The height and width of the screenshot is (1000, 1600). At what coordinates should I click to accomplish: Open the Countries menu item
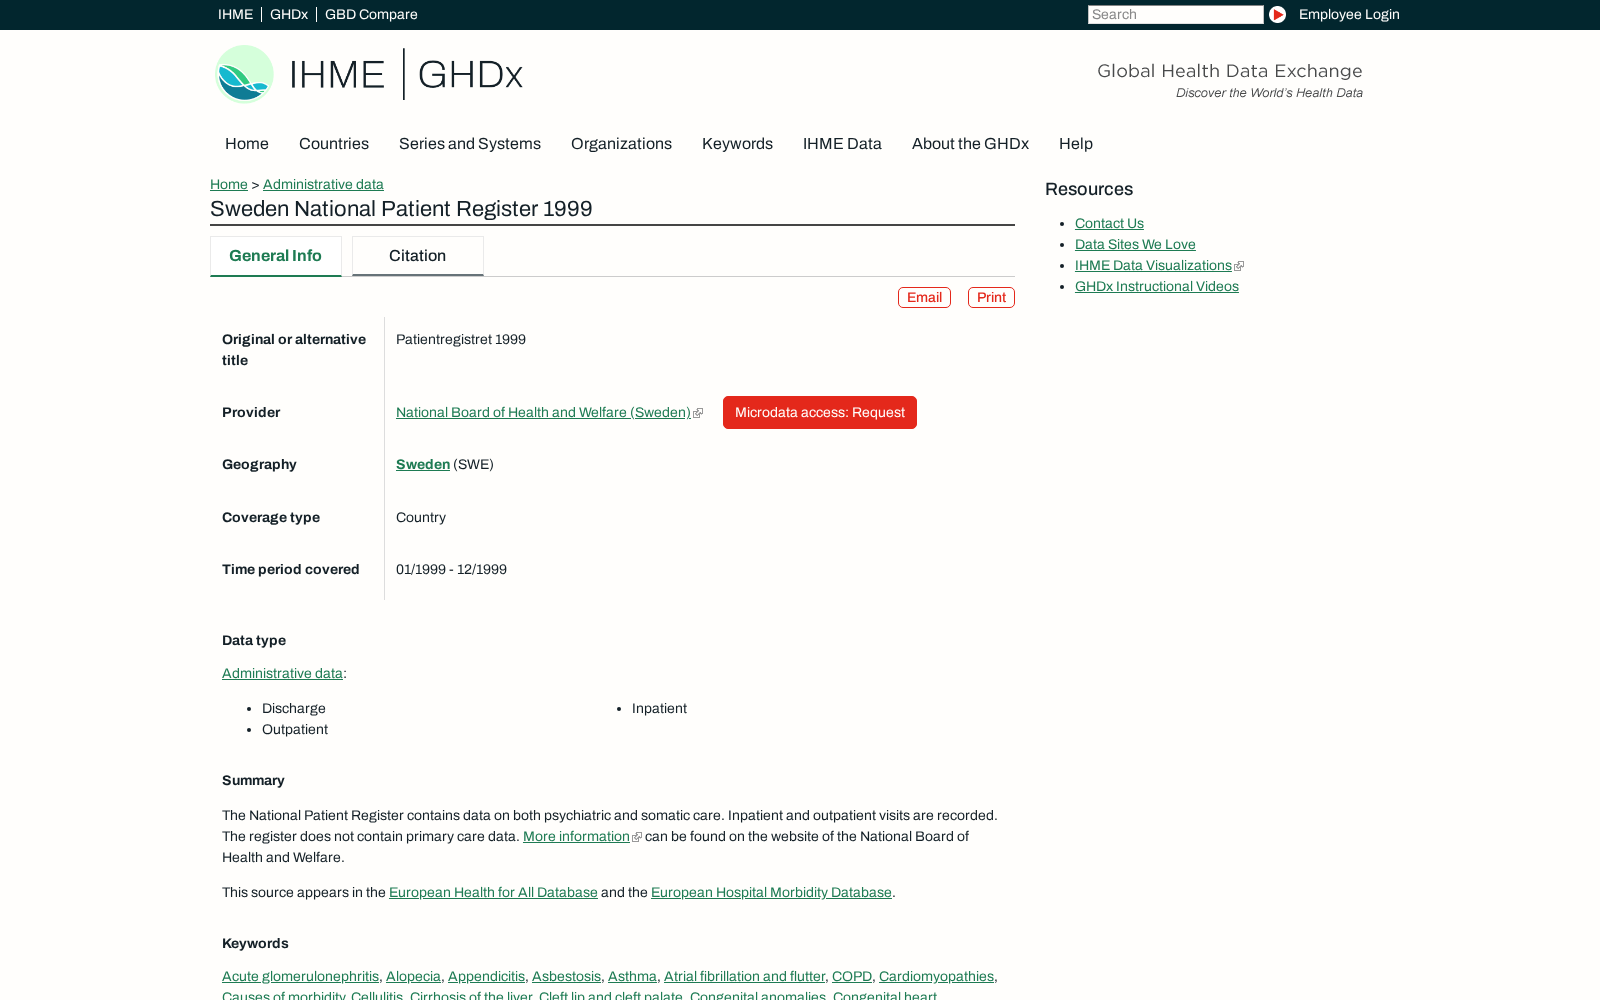pyautogui.click(x=334, y=144)
